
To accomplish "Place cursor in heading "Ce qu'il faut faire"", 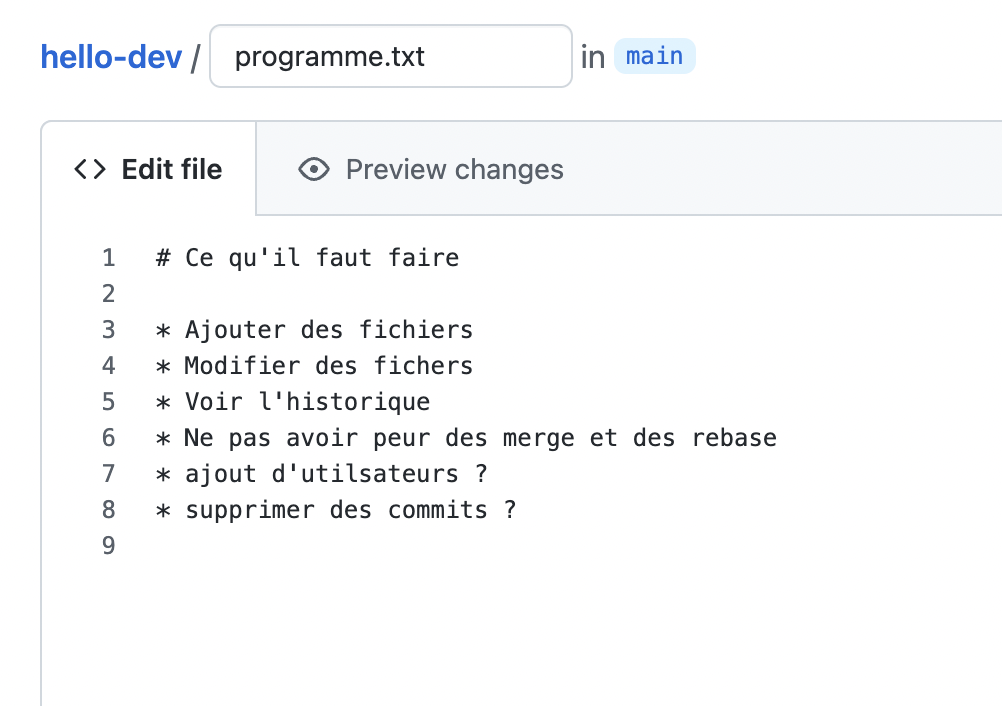I will 320,258.
